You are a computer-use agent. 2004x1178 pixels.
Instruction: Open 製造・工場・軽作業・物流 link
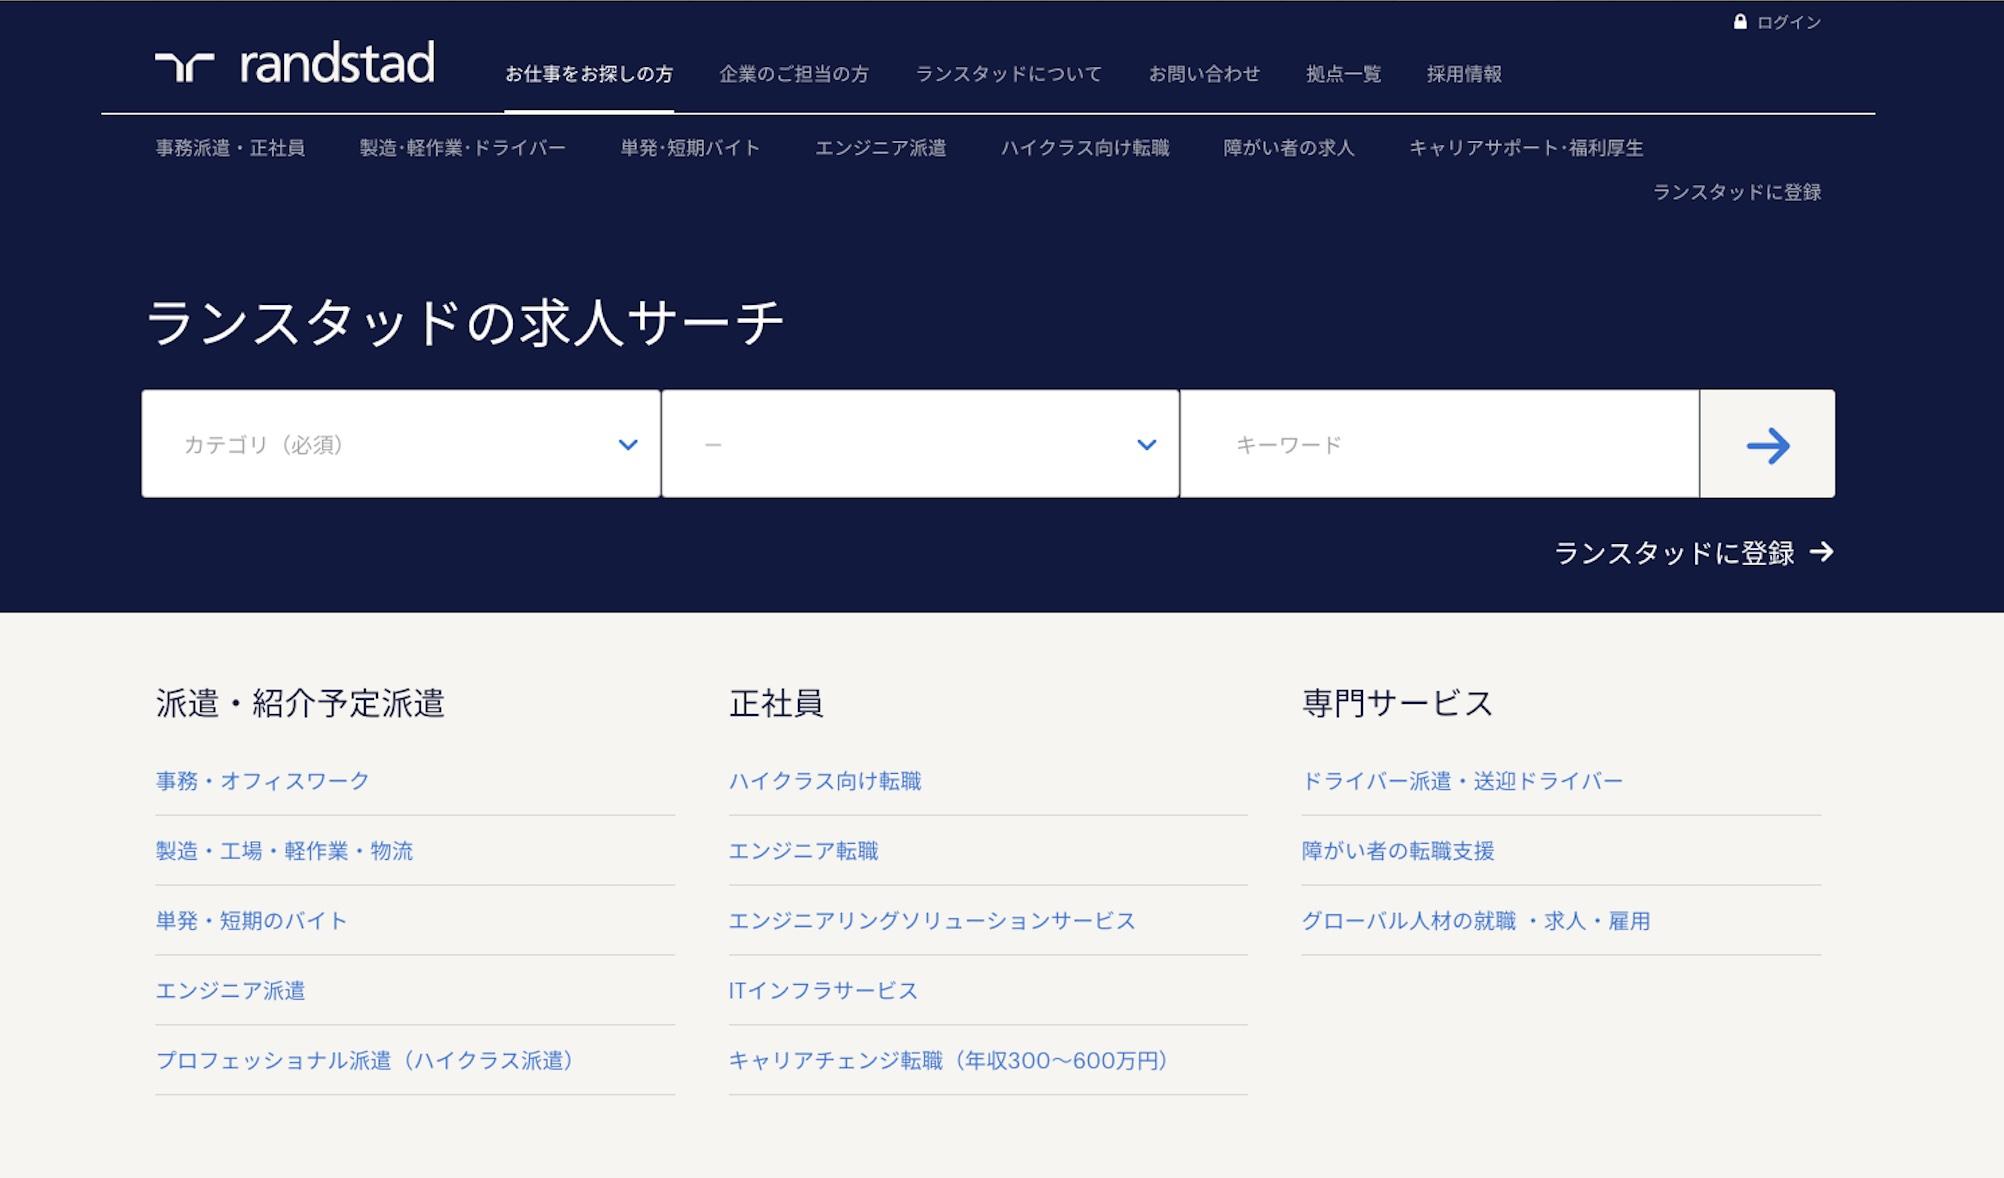point(284,851)
